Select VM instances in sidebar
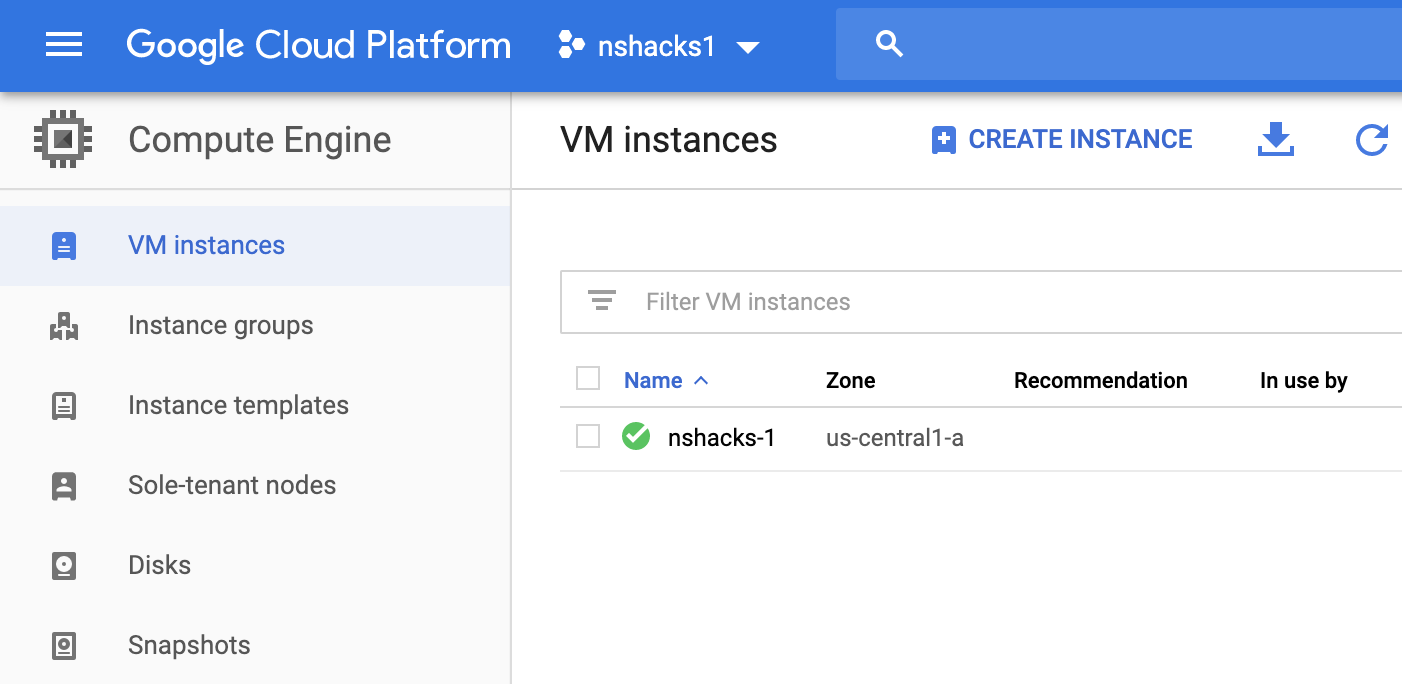This screenshot has height=684, width=1402. coord(206,245)
